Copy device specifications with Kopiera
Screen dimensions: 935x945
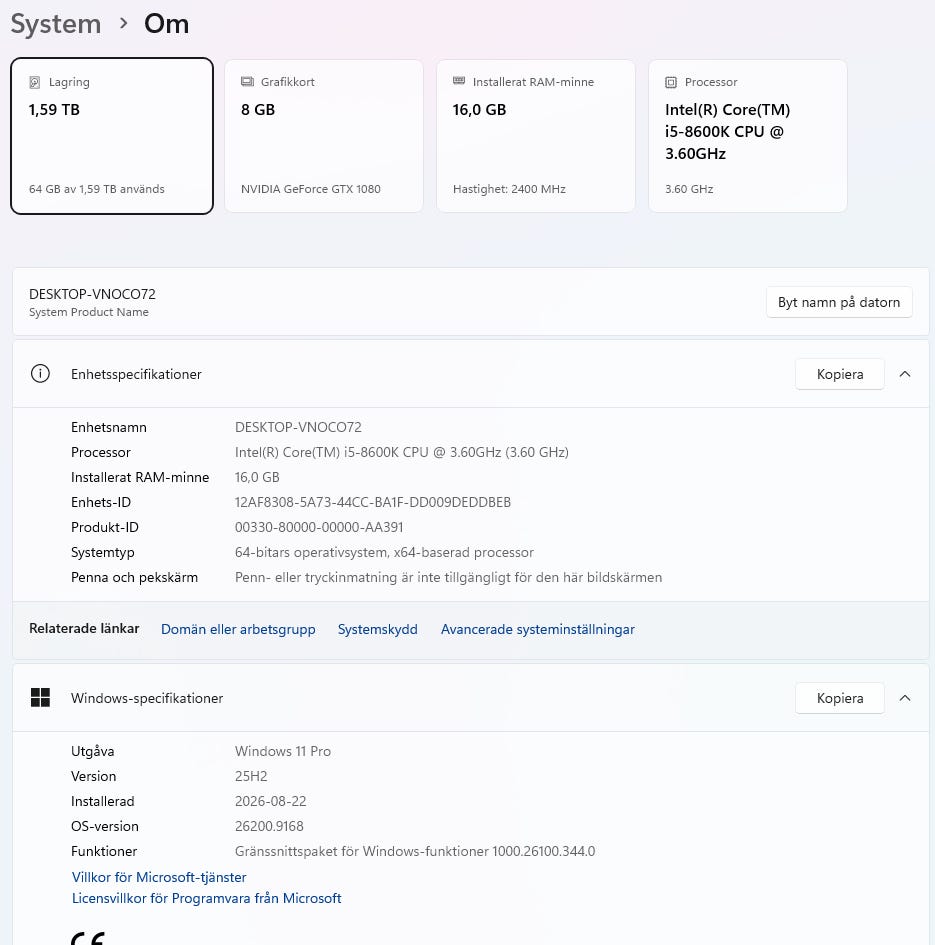pyautogui.click(x=840, y=374)
